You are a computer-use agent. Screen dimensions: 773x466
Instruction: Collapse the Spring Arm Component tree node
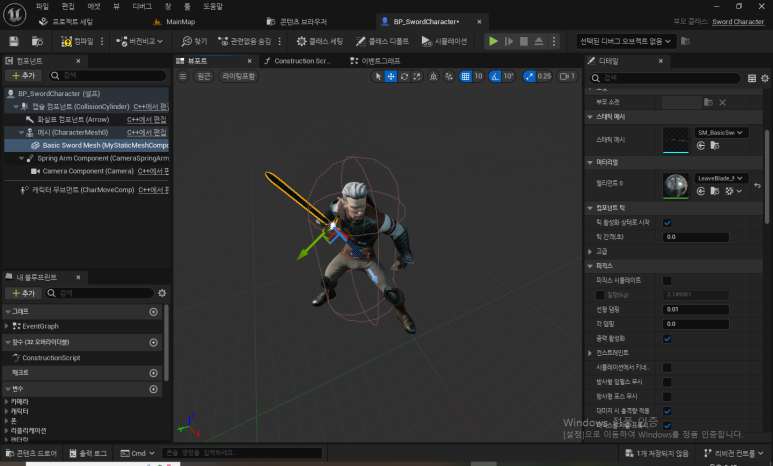(21, 158)
